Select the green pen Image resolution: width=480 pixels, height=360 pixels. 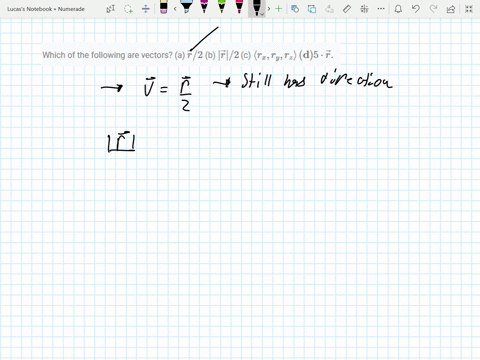click(x=222, y=7)
